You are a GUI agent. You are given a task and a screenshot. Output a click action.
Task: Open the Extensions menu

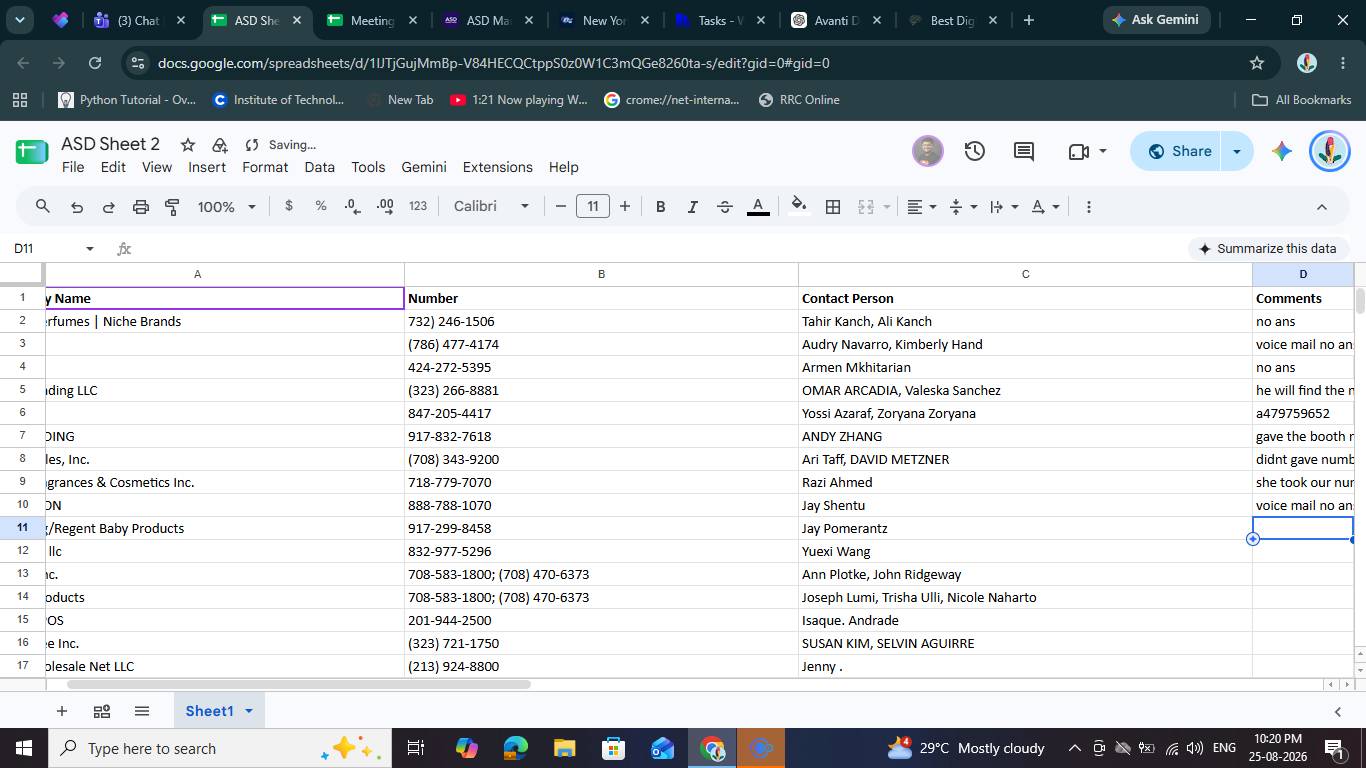point(497,167)
